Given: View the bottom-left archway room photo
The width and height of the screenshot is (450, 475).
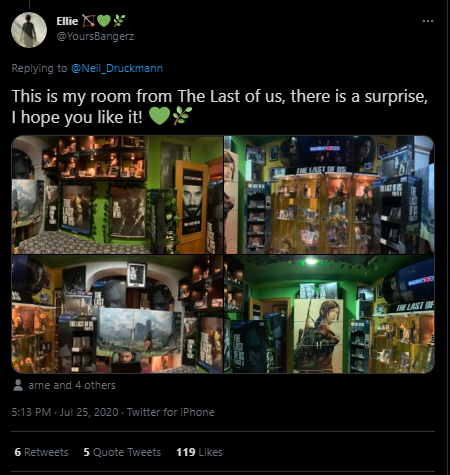Looking at the screenshot, I should click(x=117, y=314).
